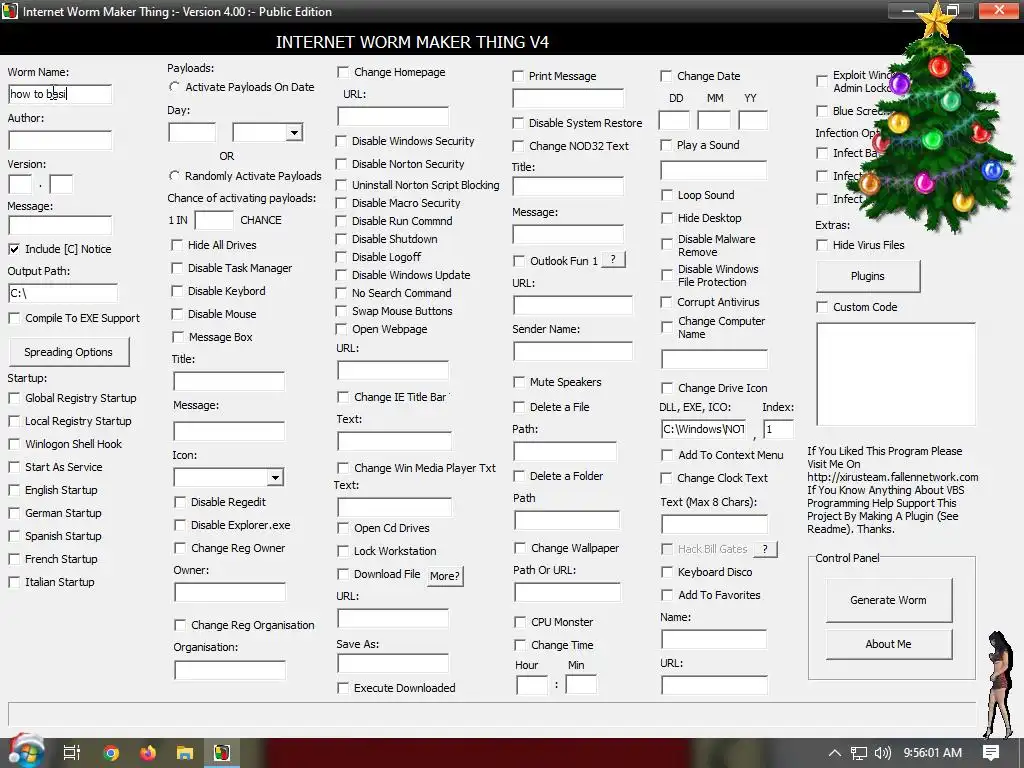
Task: Click the Custom Code text area
Action: [895, 374]
